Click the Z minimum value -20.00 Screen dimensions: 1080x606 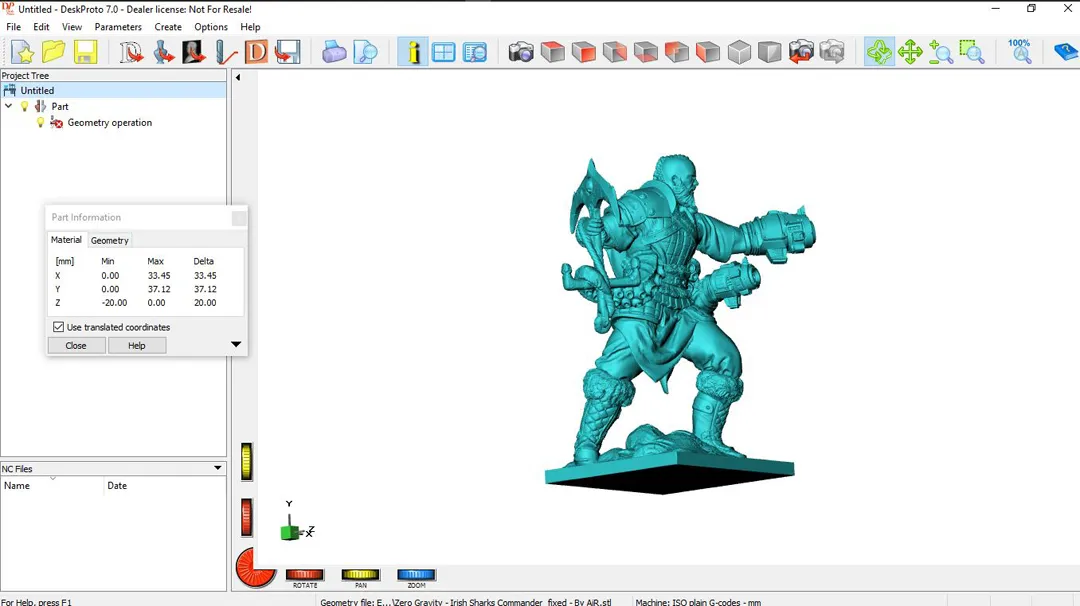pos(114,302)
